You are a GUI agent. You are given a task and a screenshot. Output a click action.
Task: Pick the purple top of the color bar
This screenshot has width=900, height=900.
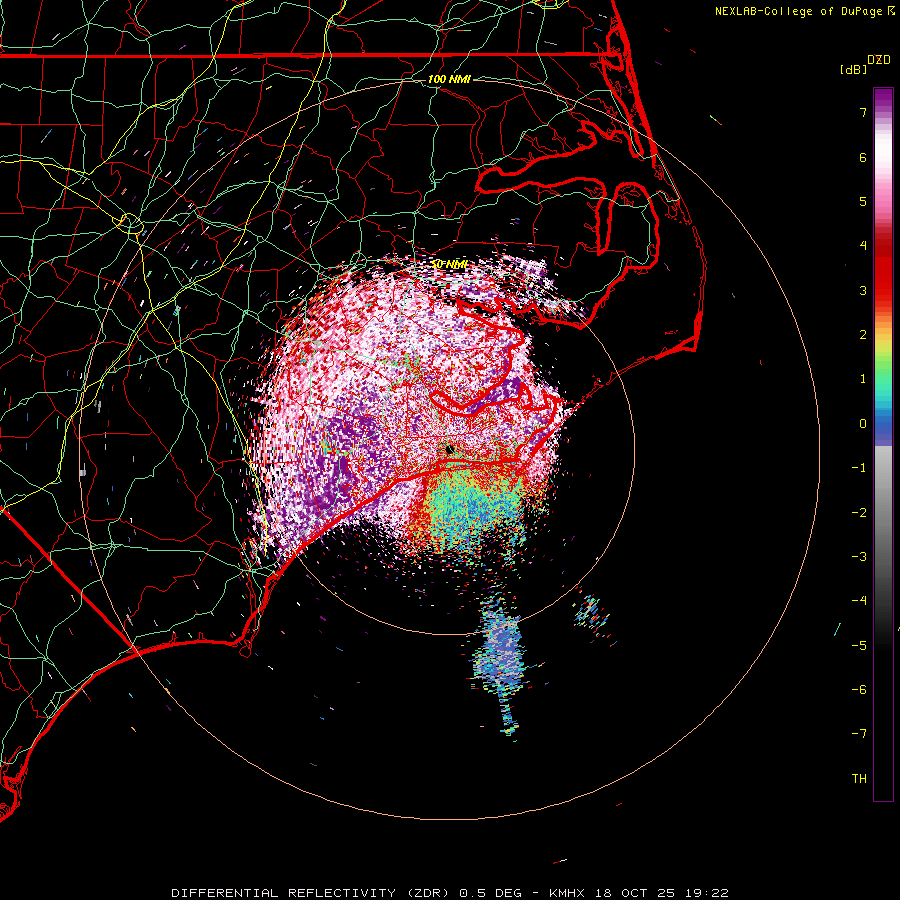pyautogui.click(x=883, y=99)
